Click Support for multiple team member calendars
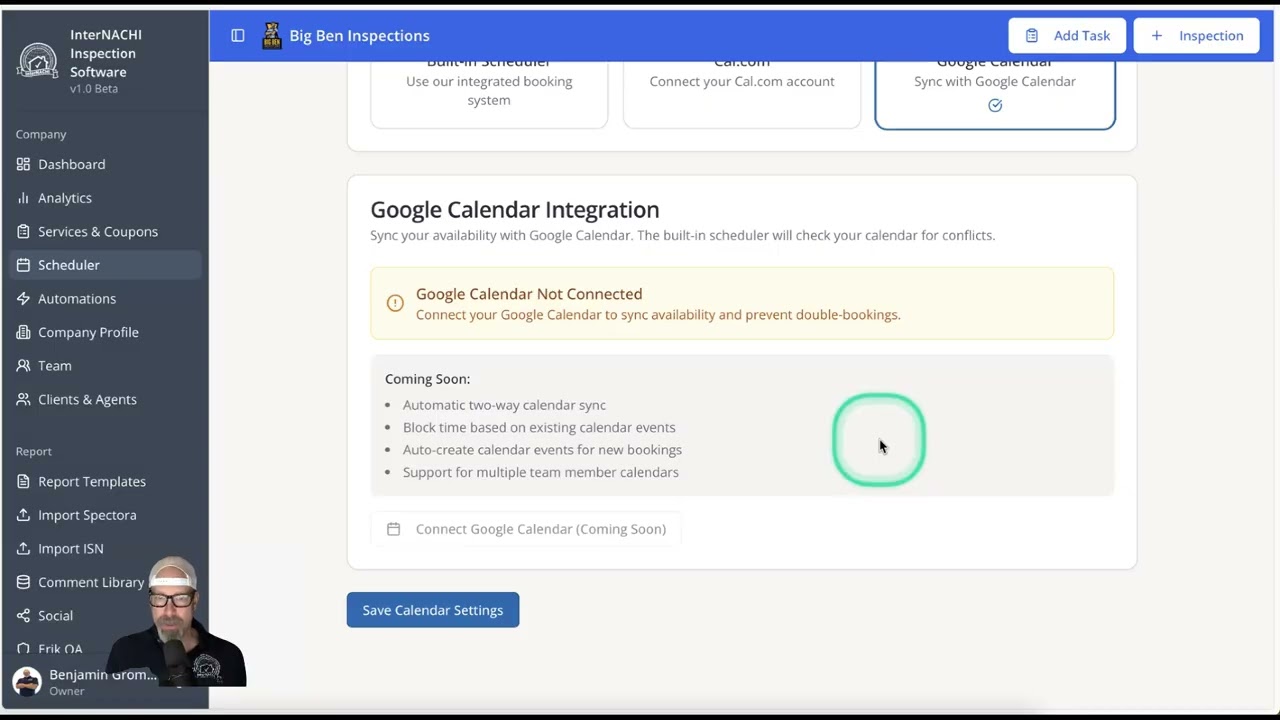The height and width of the screenshot is (720, 1280). click(541, 472)
